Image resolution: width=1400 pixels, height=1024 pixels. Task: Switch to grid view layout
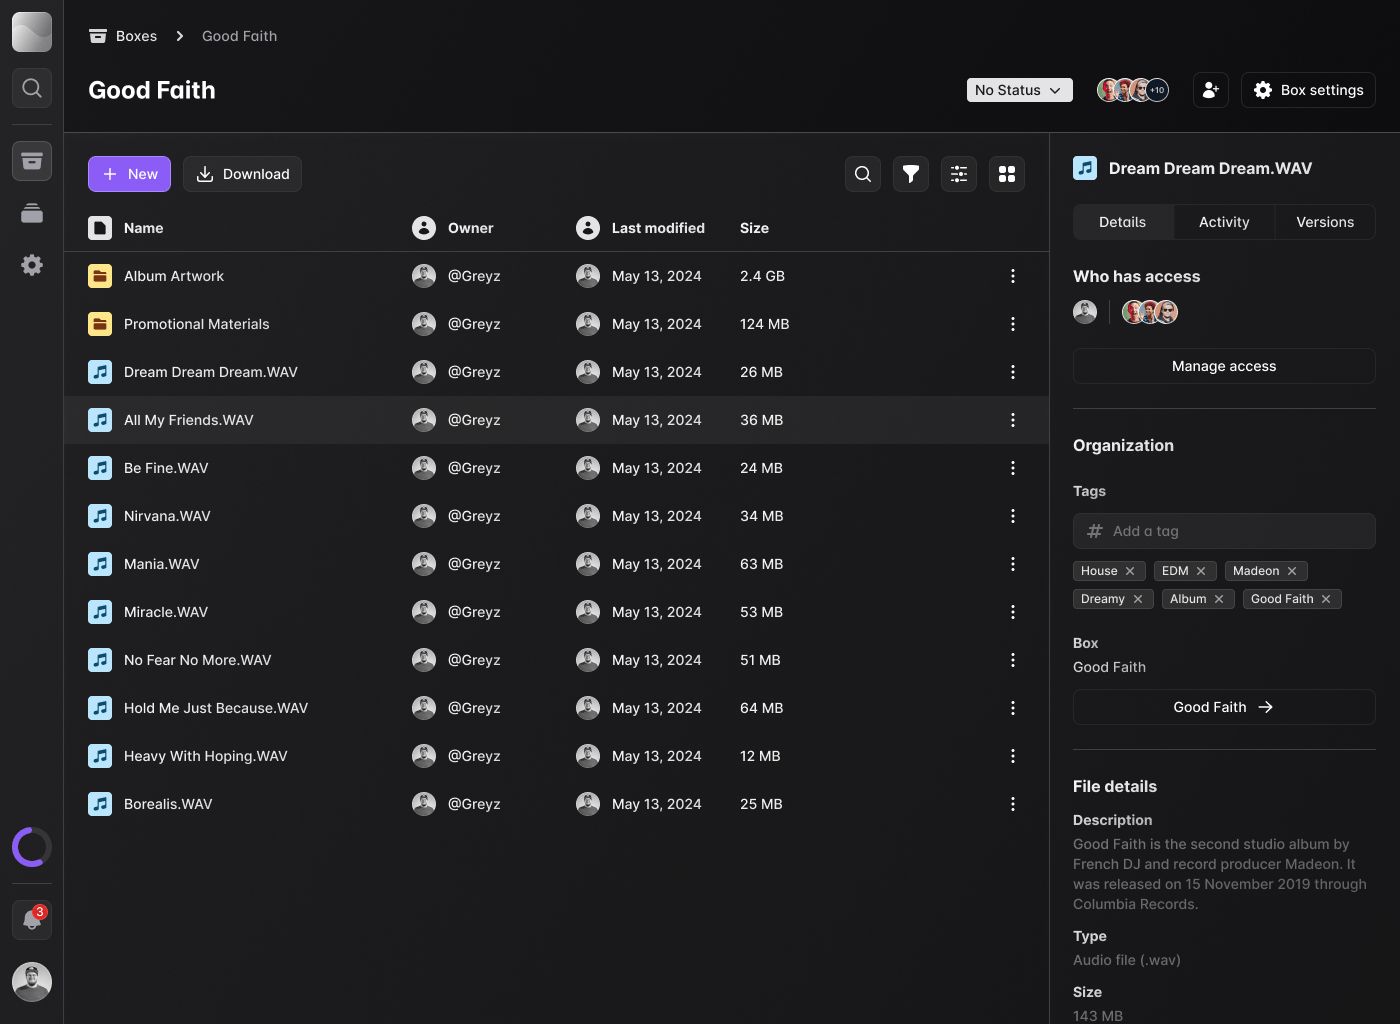tap(1006, 174)
